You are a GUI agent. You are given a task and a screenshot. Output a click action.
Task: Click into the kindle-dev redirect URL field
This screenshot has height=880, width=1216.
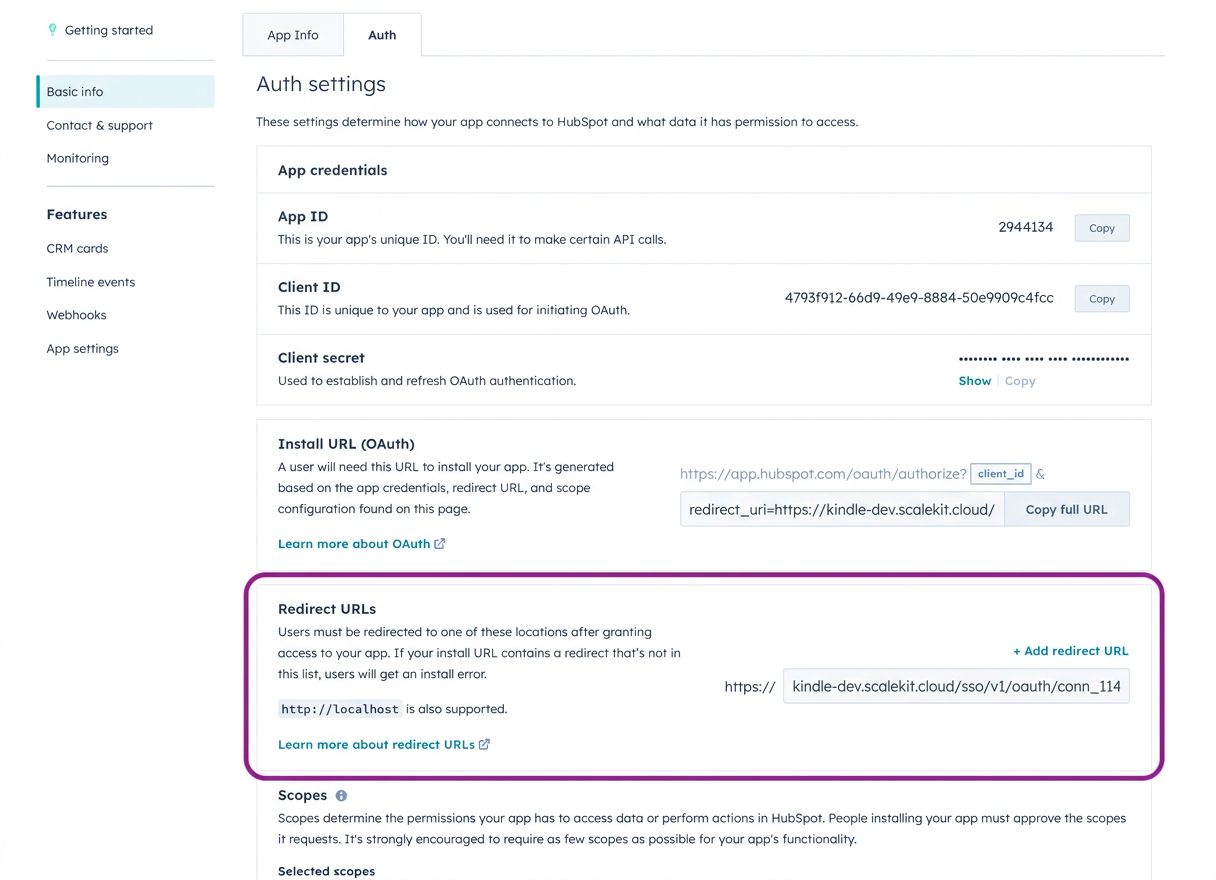[x=956, y=686]
